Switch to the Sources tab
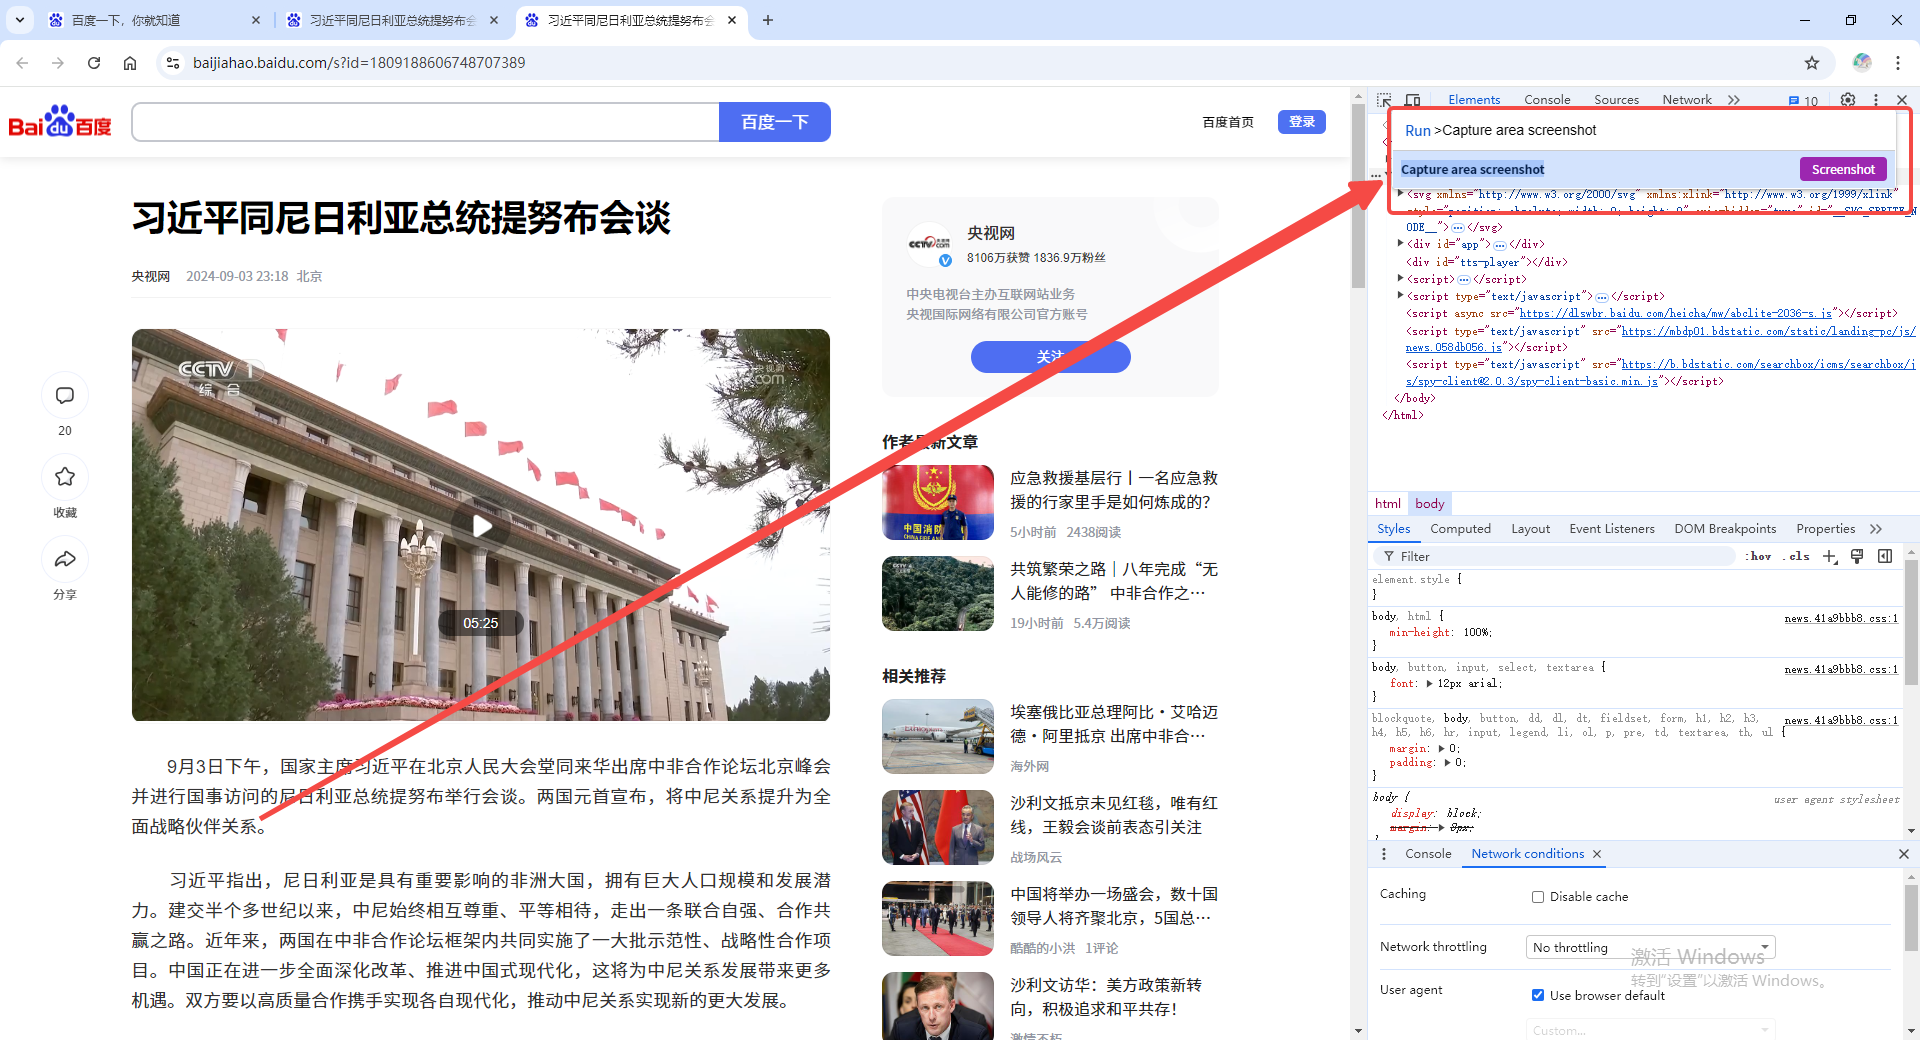 (x=1616, y=100)
